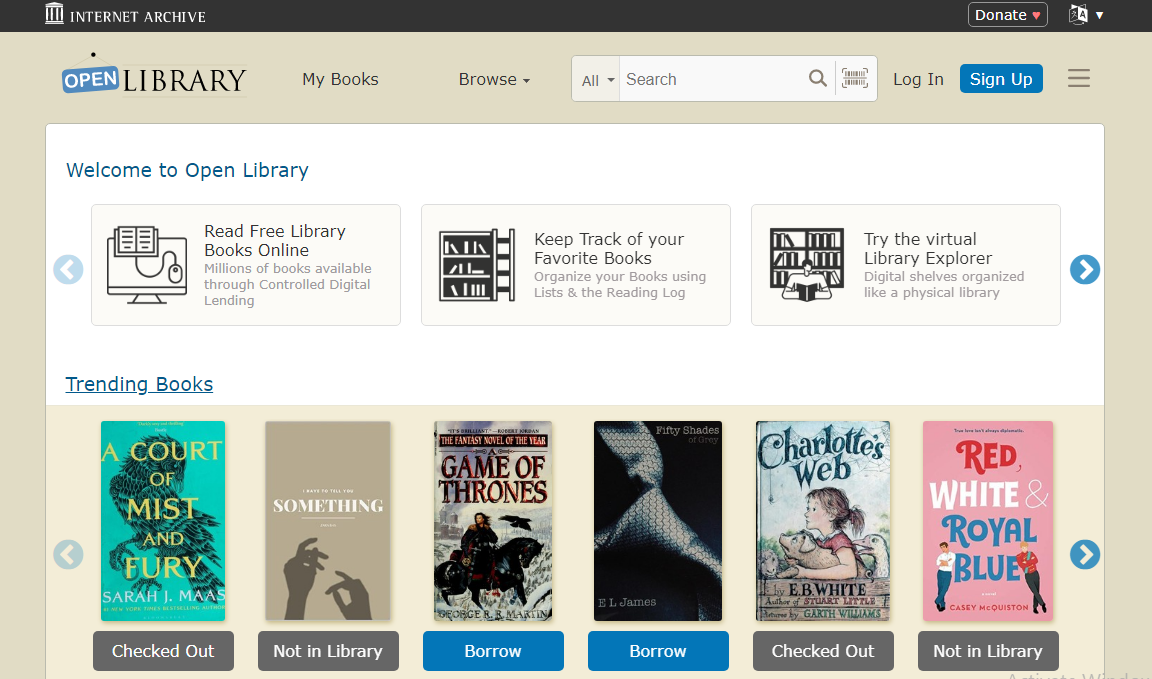Open the Open Library logo home link

click(154, 77)
